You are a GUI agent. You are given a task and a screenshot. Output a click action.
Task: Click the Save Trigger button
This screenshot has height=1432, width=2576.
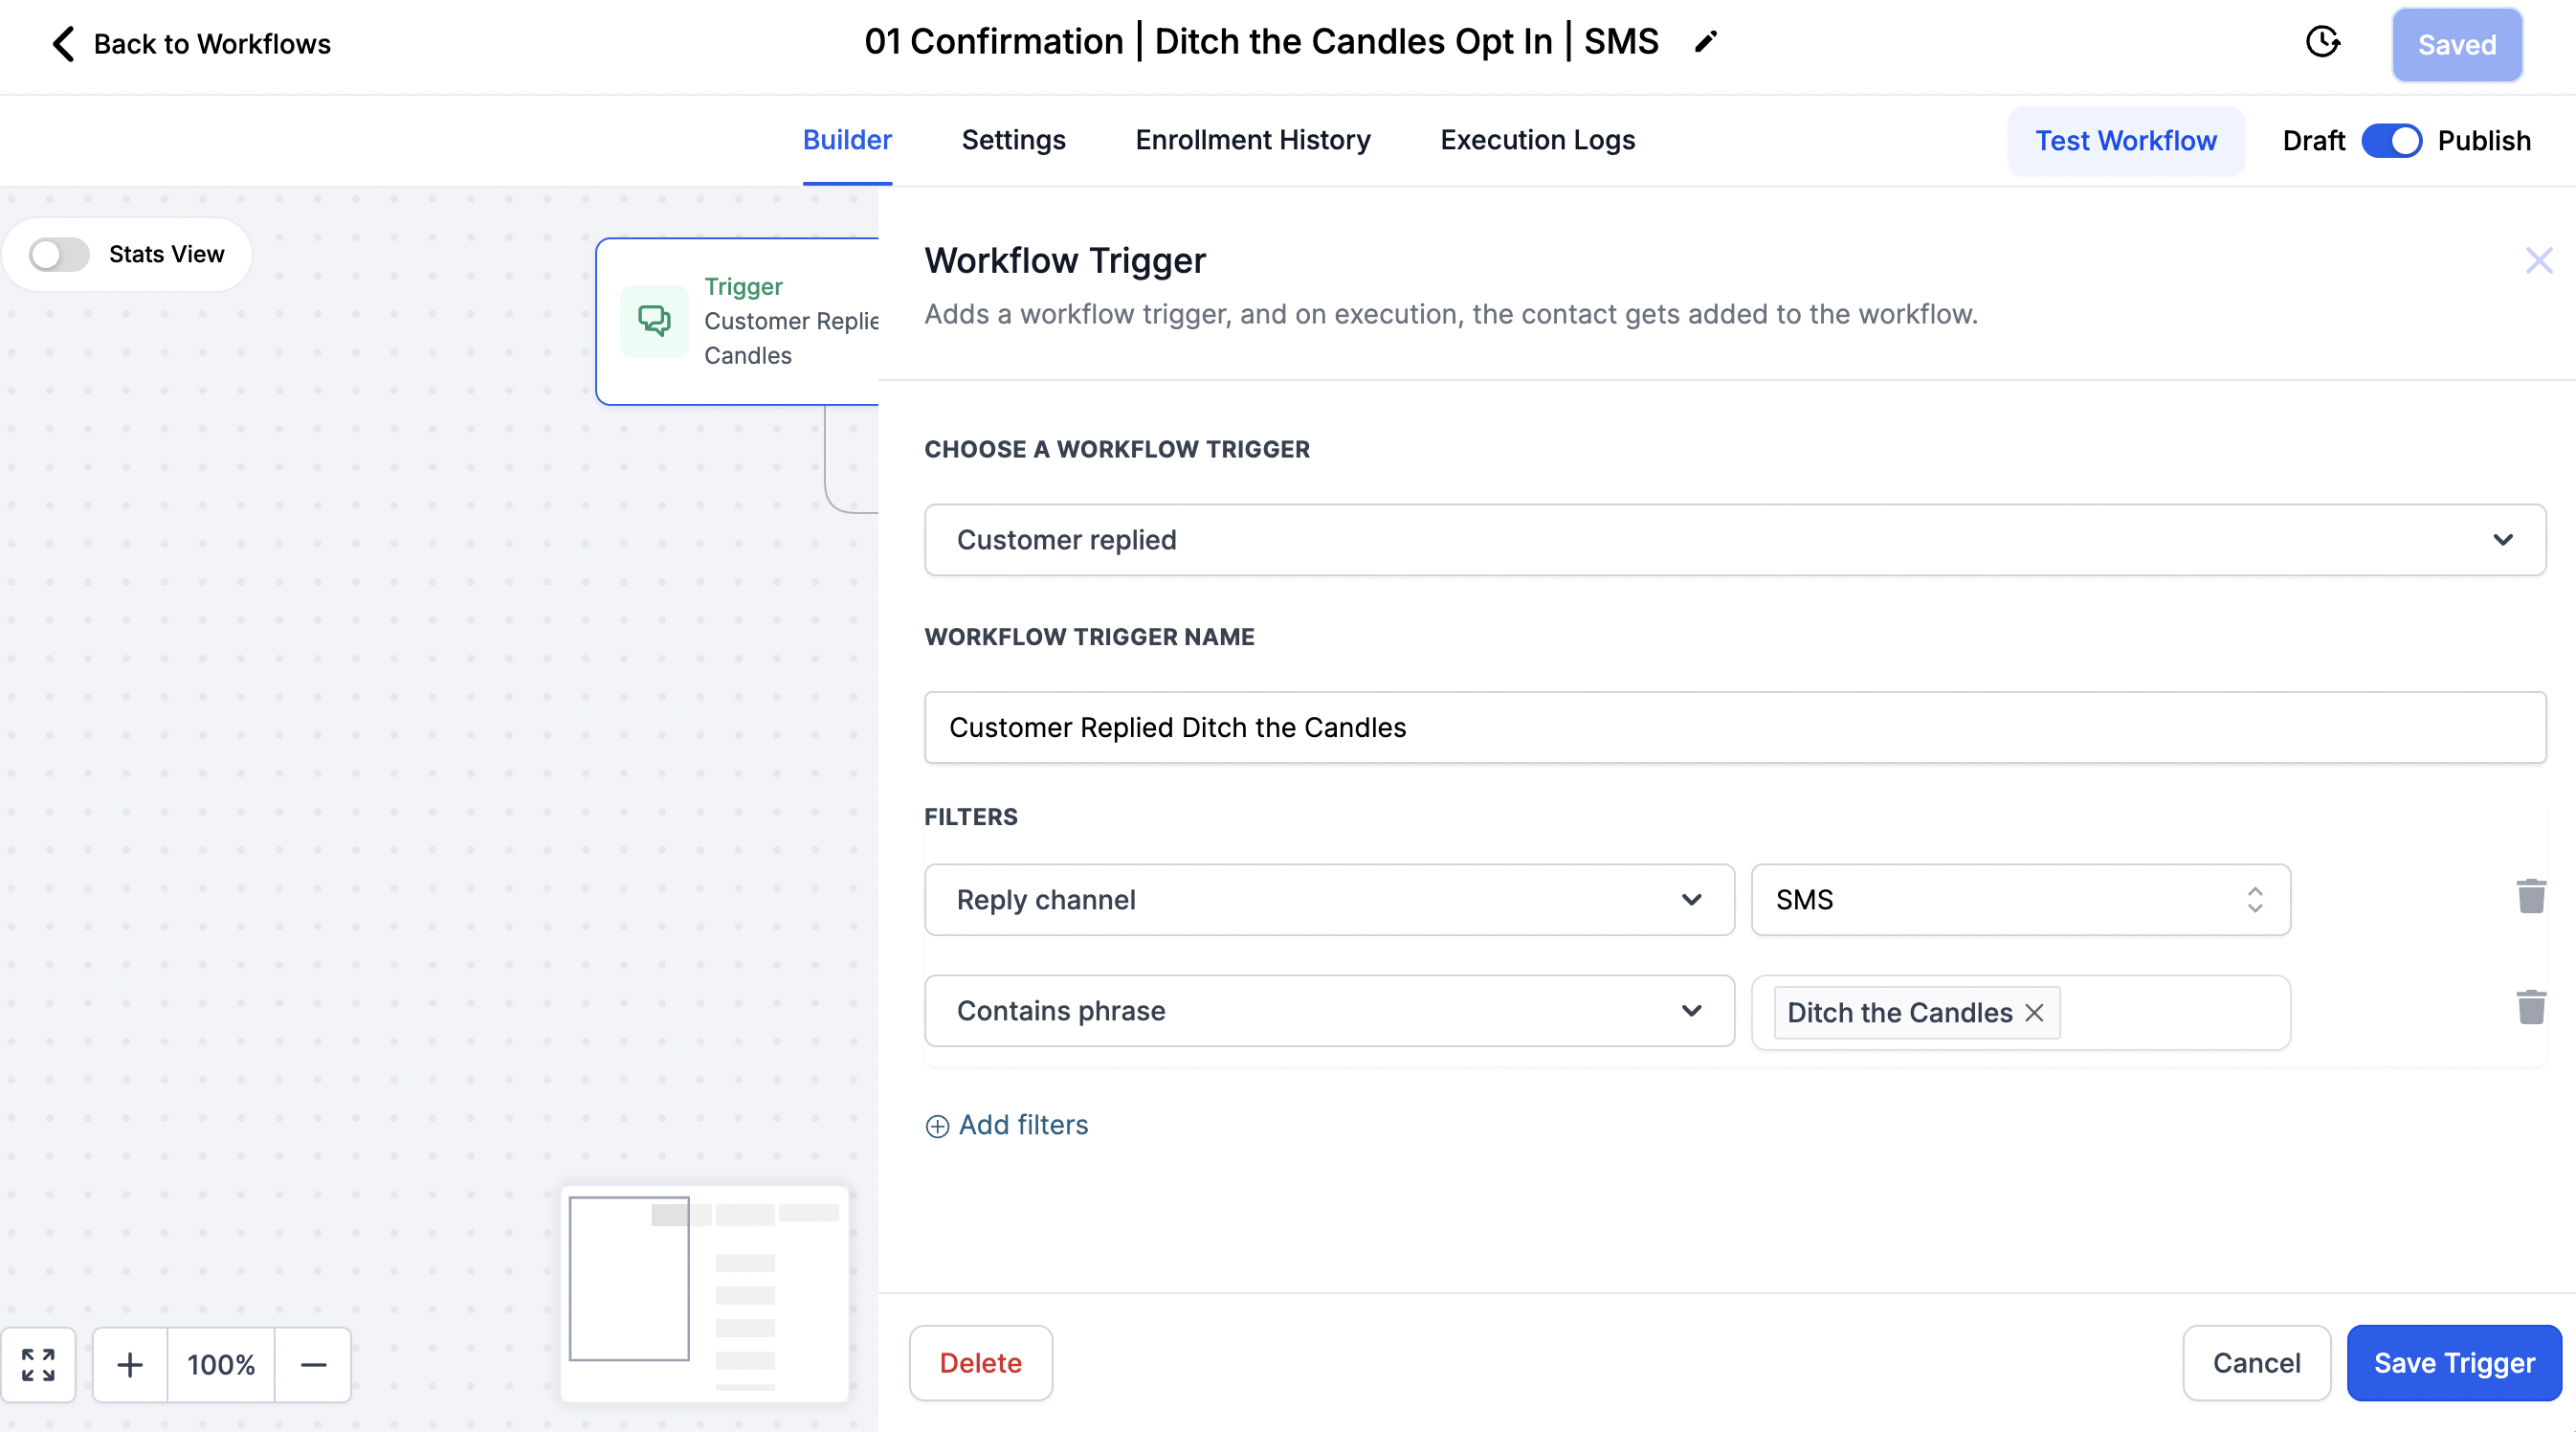(2453, 1362)
